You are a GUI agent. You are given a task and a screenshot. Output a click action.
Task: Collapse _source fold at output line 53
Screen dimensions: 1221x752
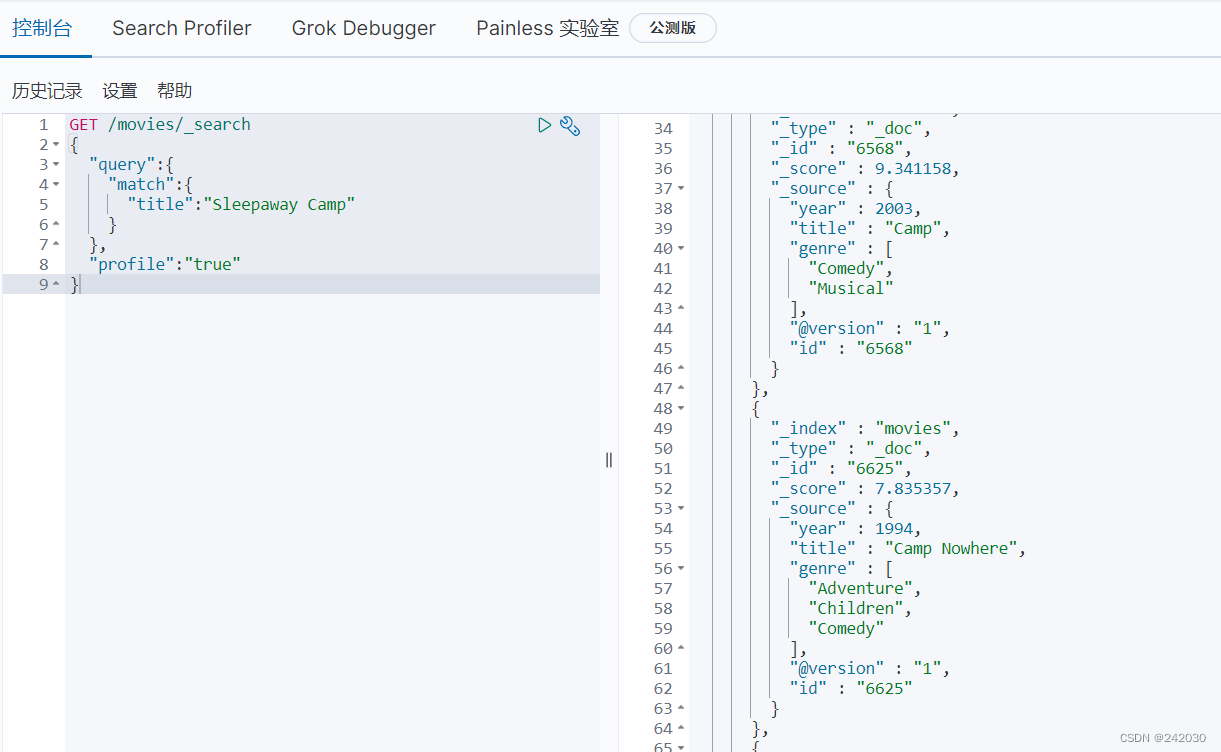point(681,509)
